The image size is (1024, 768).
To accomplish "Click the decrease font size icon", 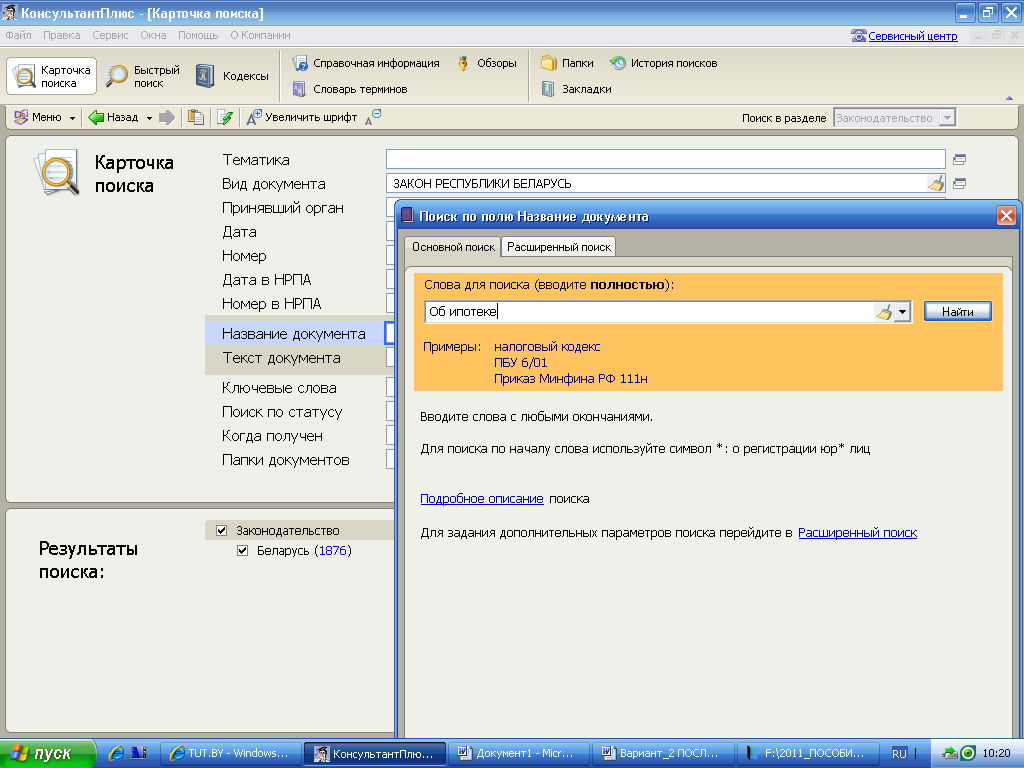I will pyautogui.click(x=373, y=118).
